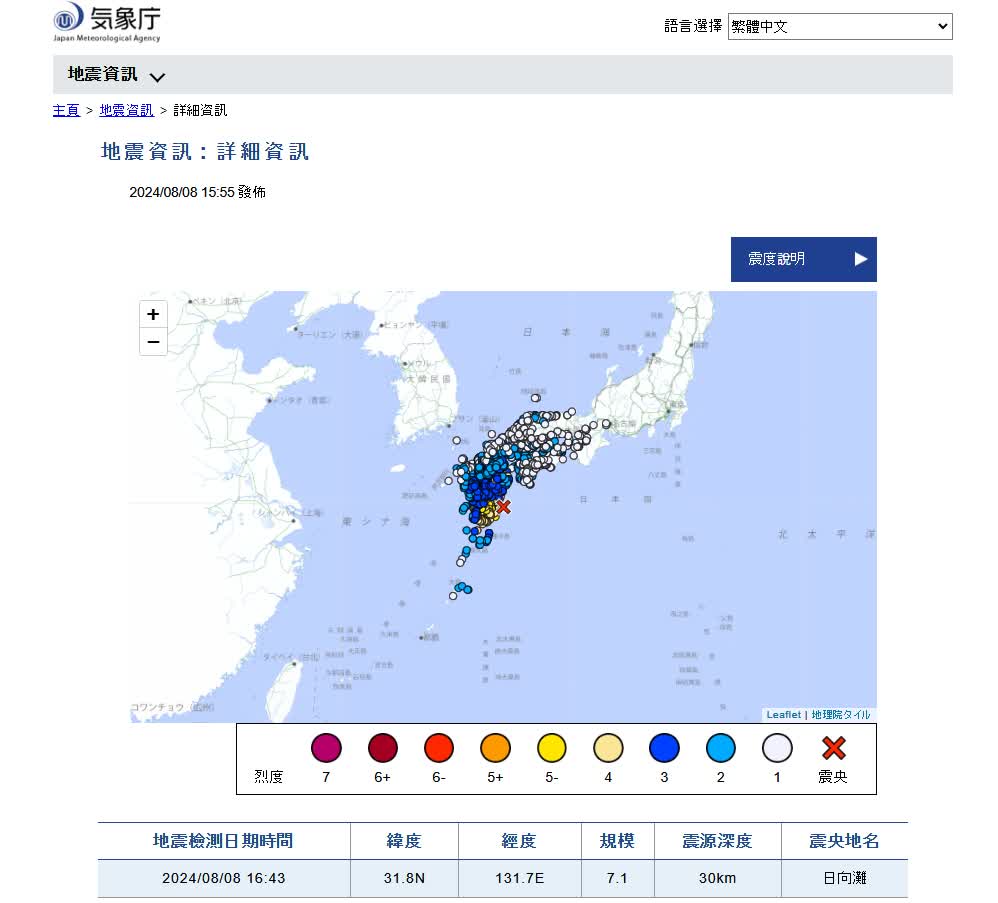The height and width of the screenshot is (903, 998).
Task: Open the 地震資訊 breadcrumb link
Action: click(126, 110)
